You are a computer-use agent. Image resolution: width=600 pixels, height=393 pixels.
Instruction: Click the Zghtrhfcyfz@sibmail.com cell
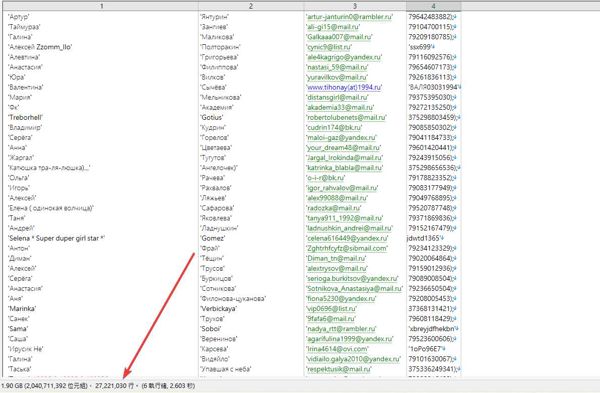click(347, 248)
